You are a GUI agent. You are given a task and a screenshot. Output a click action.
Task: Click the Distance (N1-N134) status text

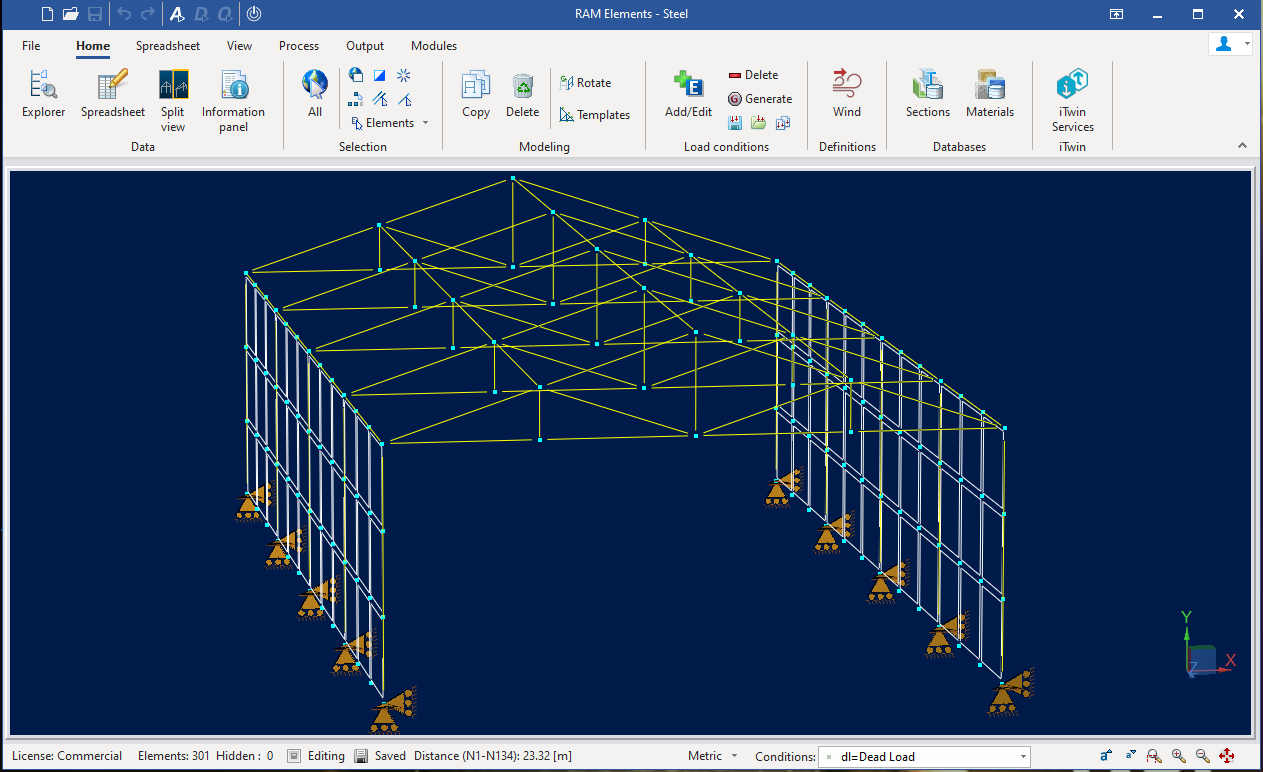point(493,756)
